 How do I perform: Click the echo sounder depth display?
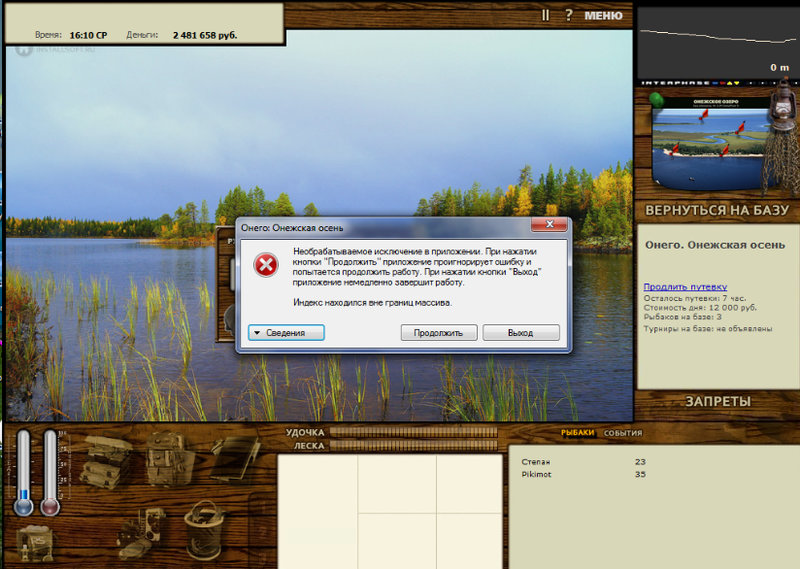[717, 43]
